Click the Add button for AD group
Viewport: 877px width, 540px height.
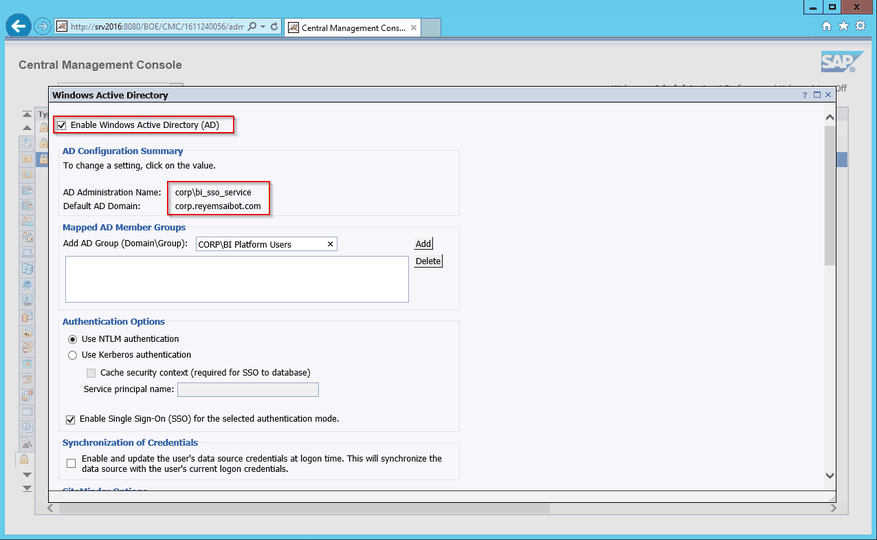click(x=423, y=243)
